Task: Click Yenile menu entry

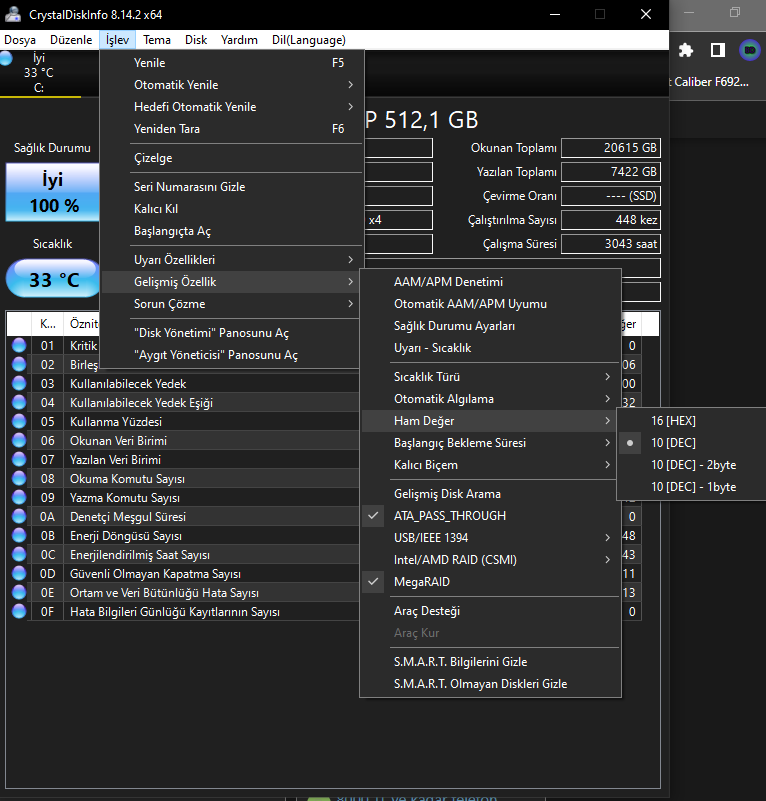Action: (x=232, y=63)
